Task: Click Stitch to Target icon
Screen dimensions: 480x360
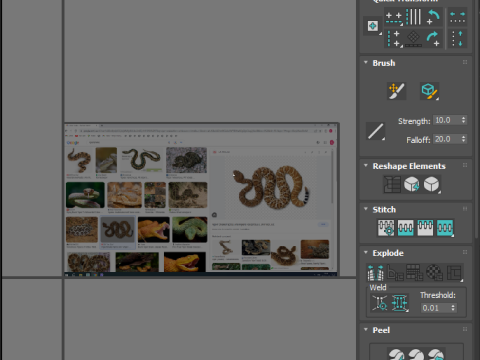Action: click(386, 228)
